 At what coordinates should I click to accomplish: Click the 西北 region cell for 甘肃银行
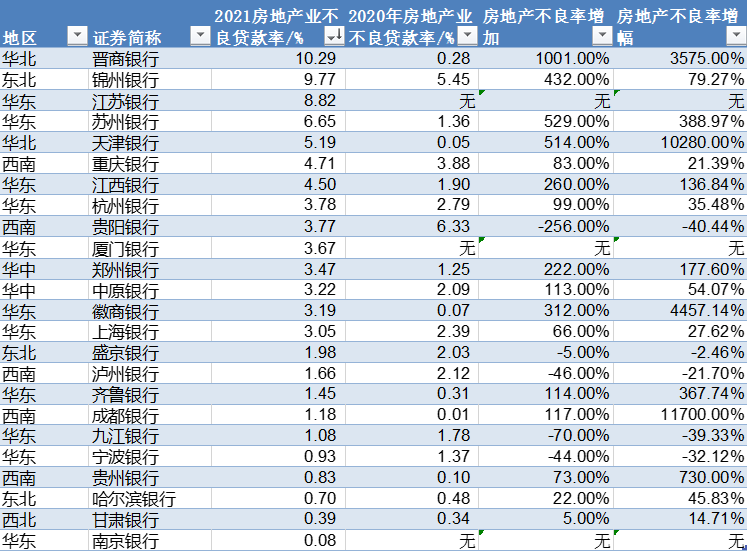click(44, 519)
